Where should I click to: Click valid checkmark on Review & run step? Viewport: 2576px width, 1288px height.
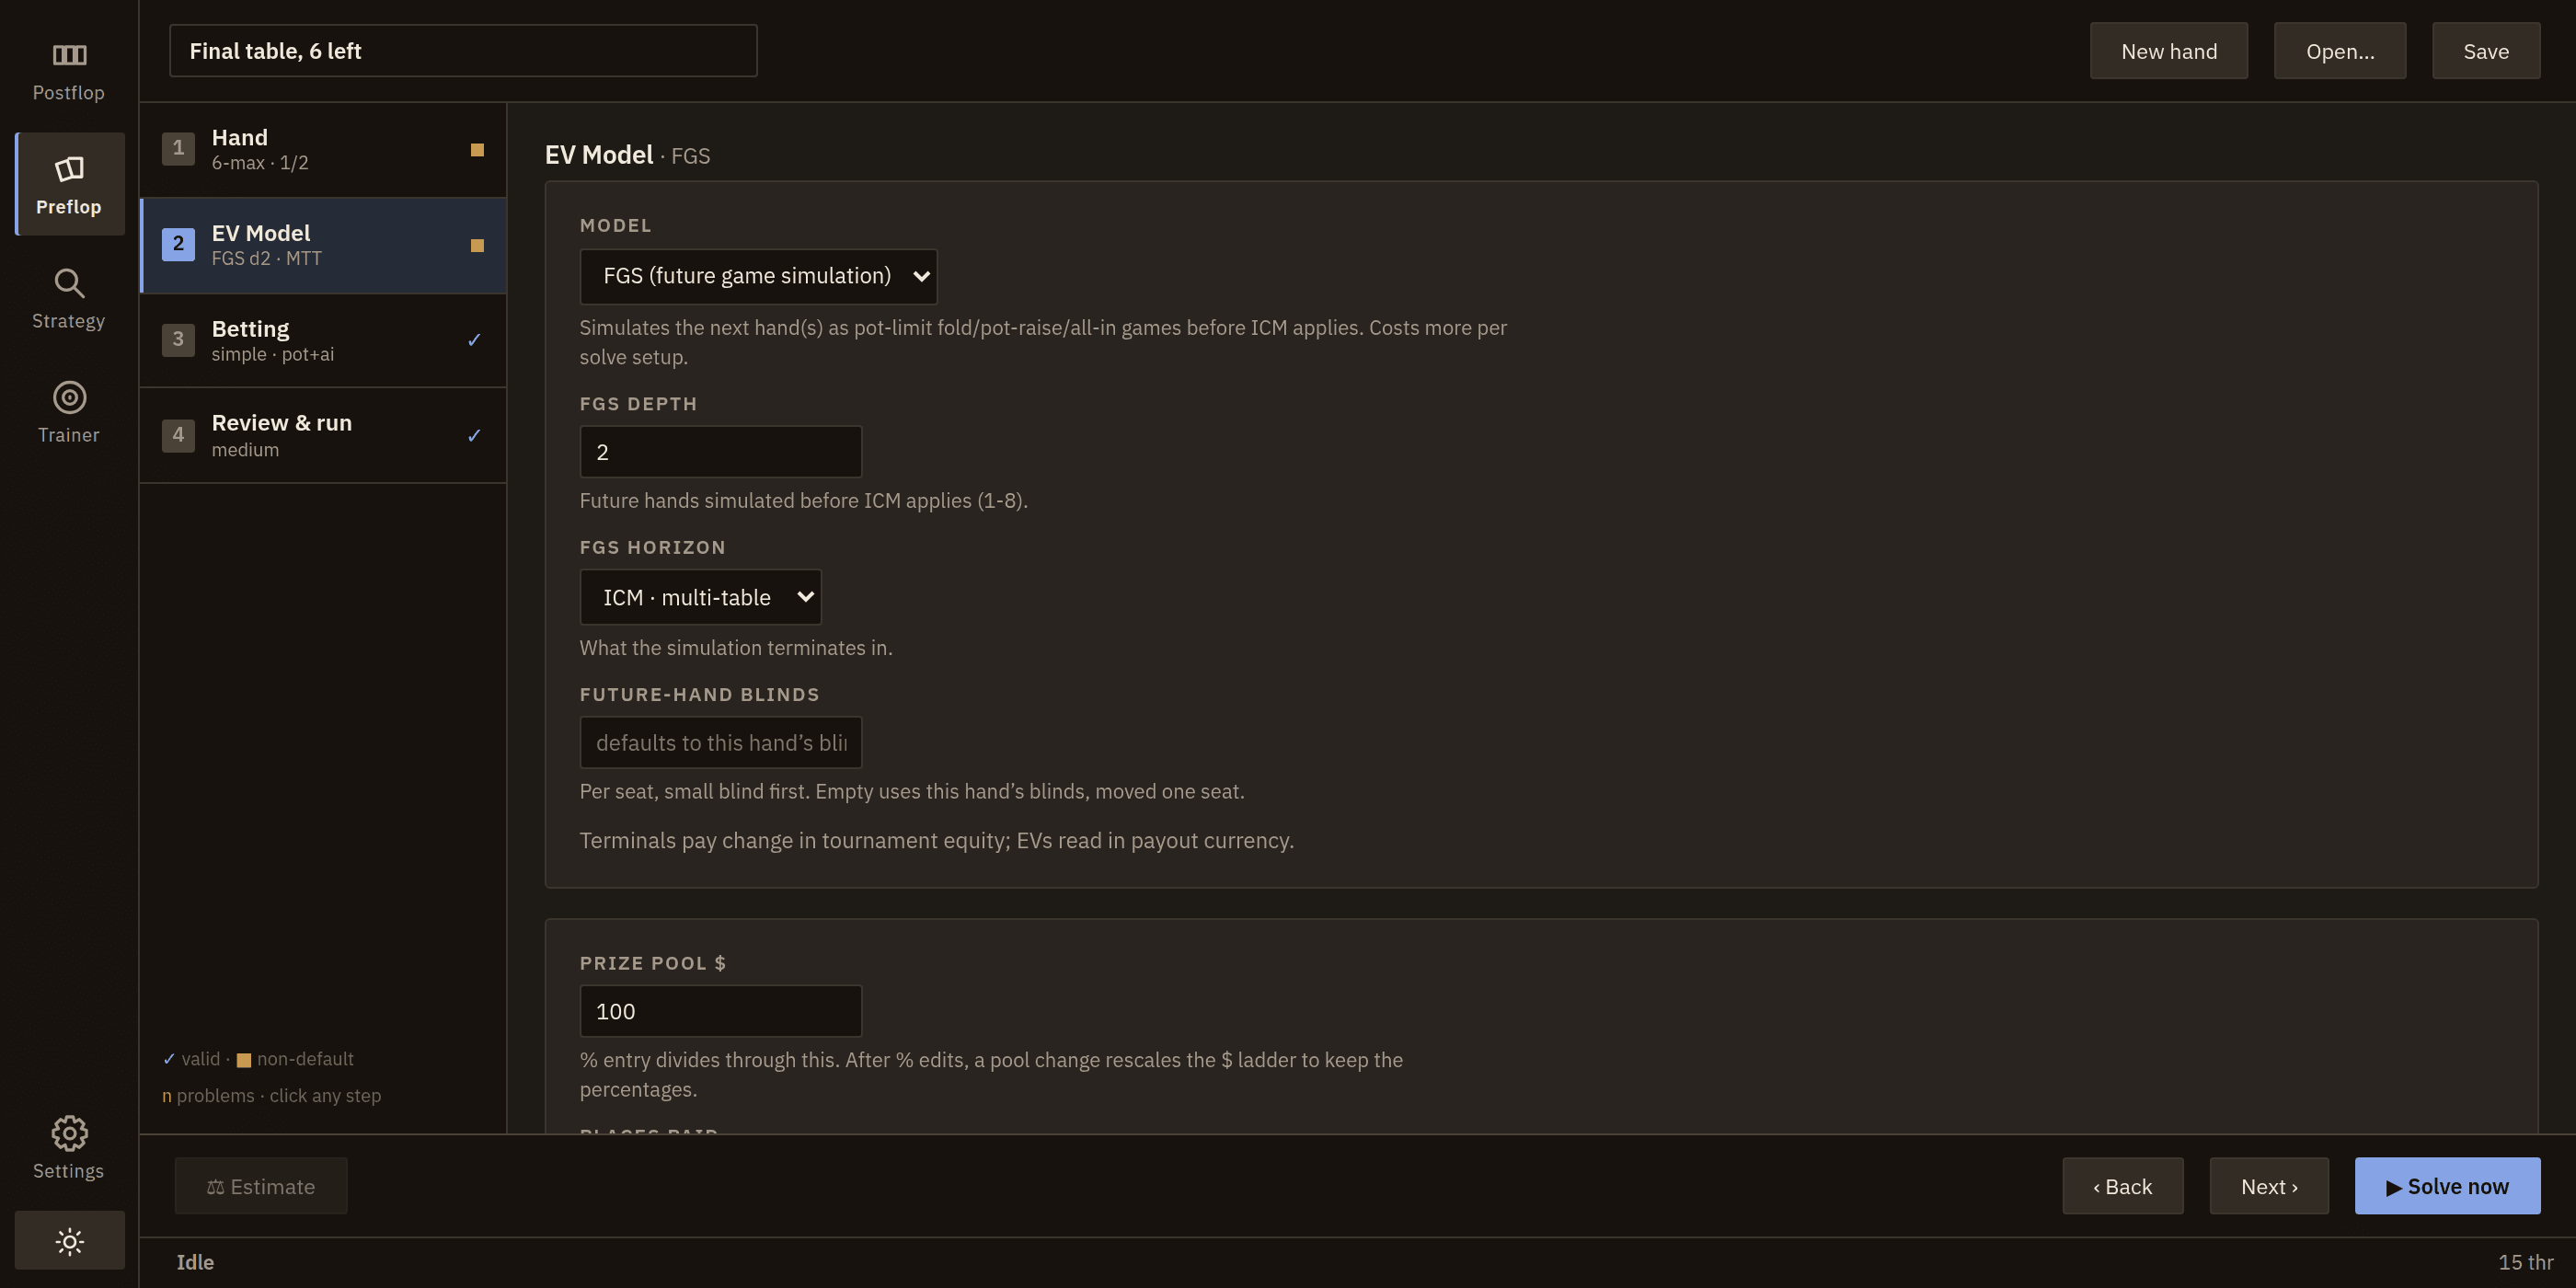coord(474,436)
